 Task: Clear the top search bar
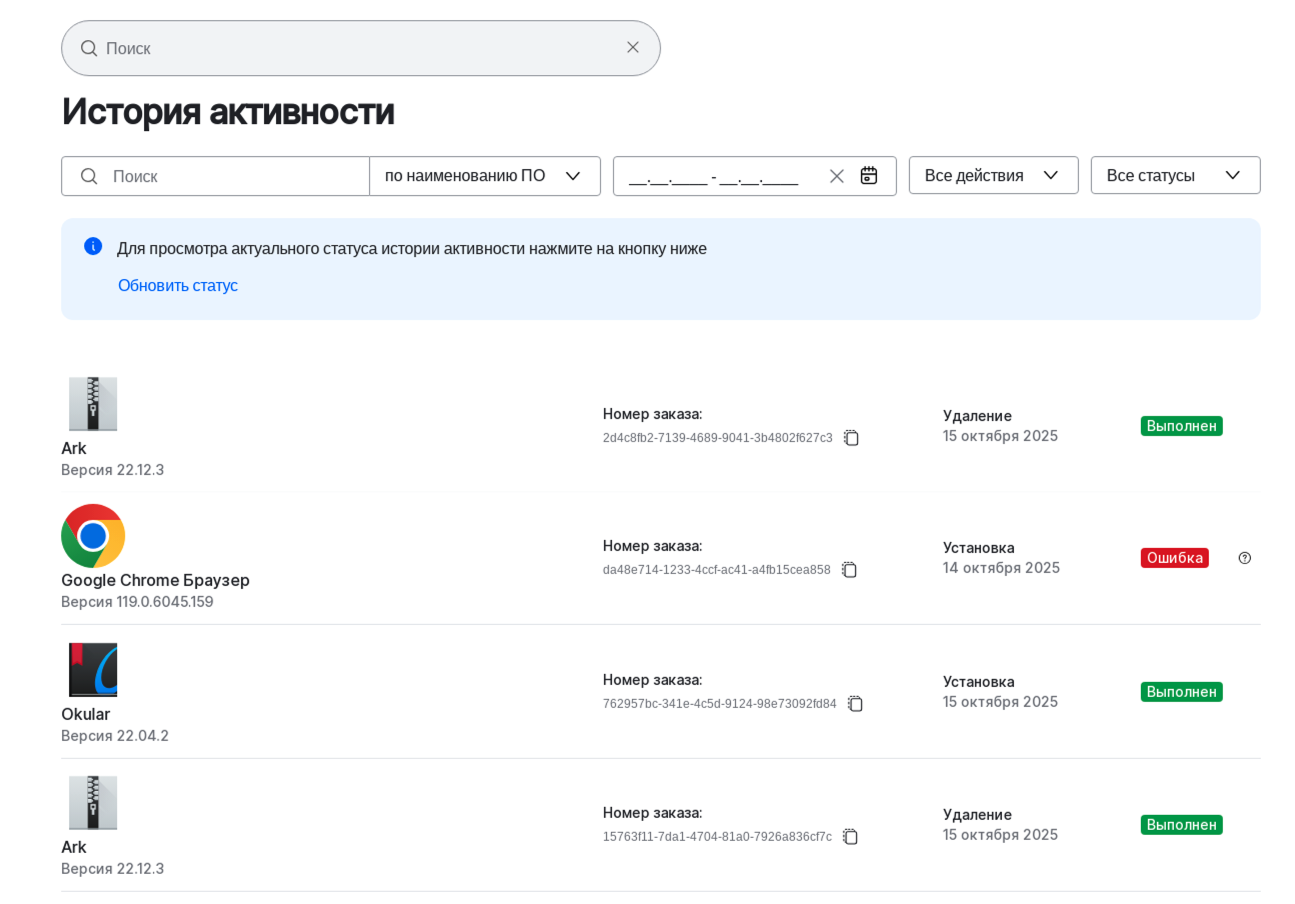click(632, 48)
